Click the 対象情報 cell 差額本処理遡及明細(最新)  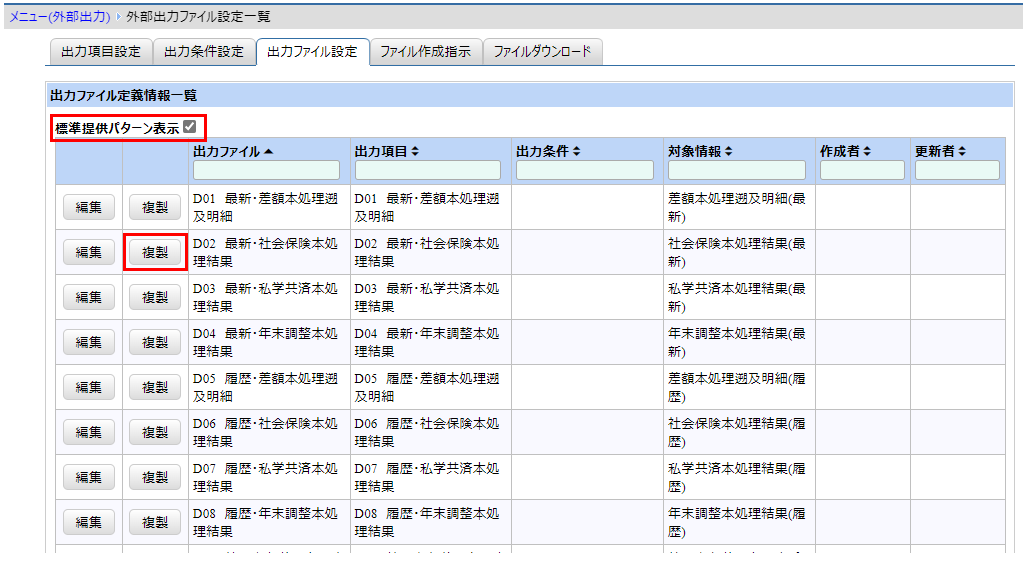click(x=739, y=208)
